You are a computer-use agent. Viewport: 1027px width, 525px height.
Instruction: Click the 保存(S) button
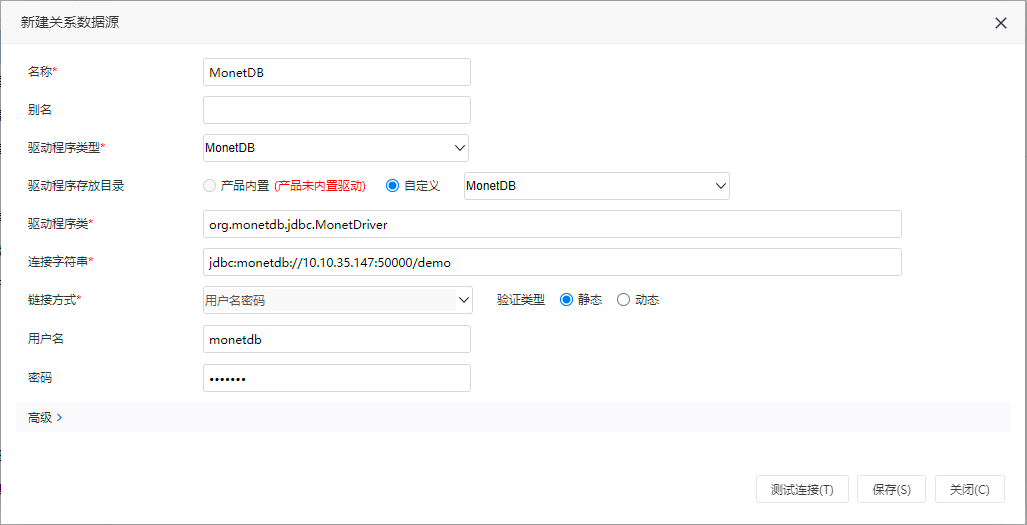(x=891, y=489)
